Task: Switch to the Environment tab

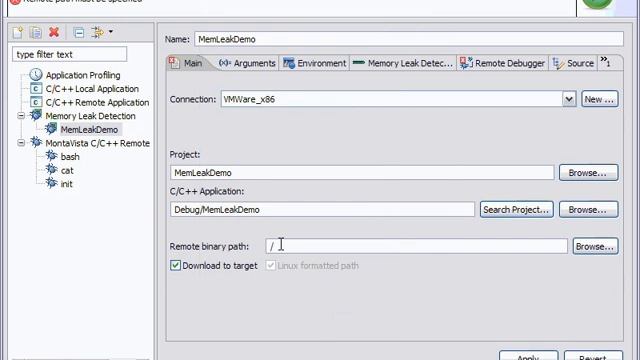Action: tap(314, 63)
